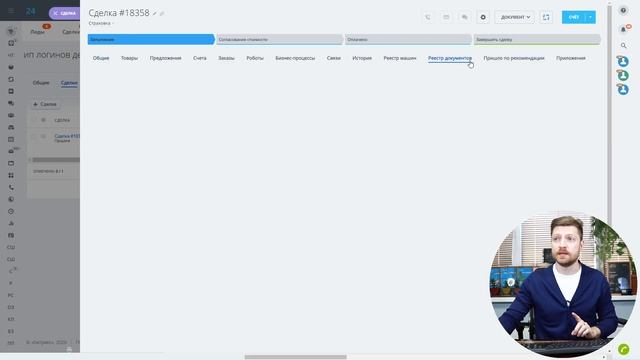Open the Реестр машин tab

[x=400, y=58]
